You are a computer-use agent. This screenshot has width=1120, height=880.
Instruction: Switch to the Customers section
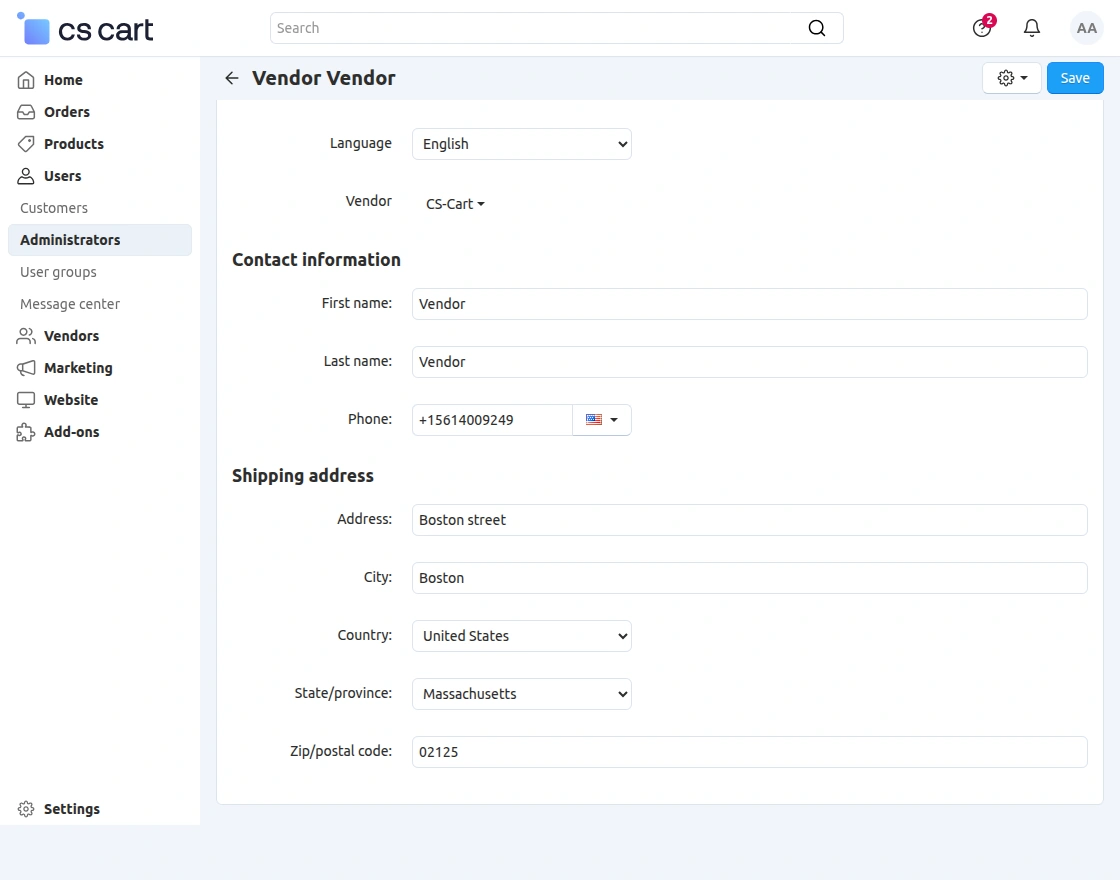point(53,207)
